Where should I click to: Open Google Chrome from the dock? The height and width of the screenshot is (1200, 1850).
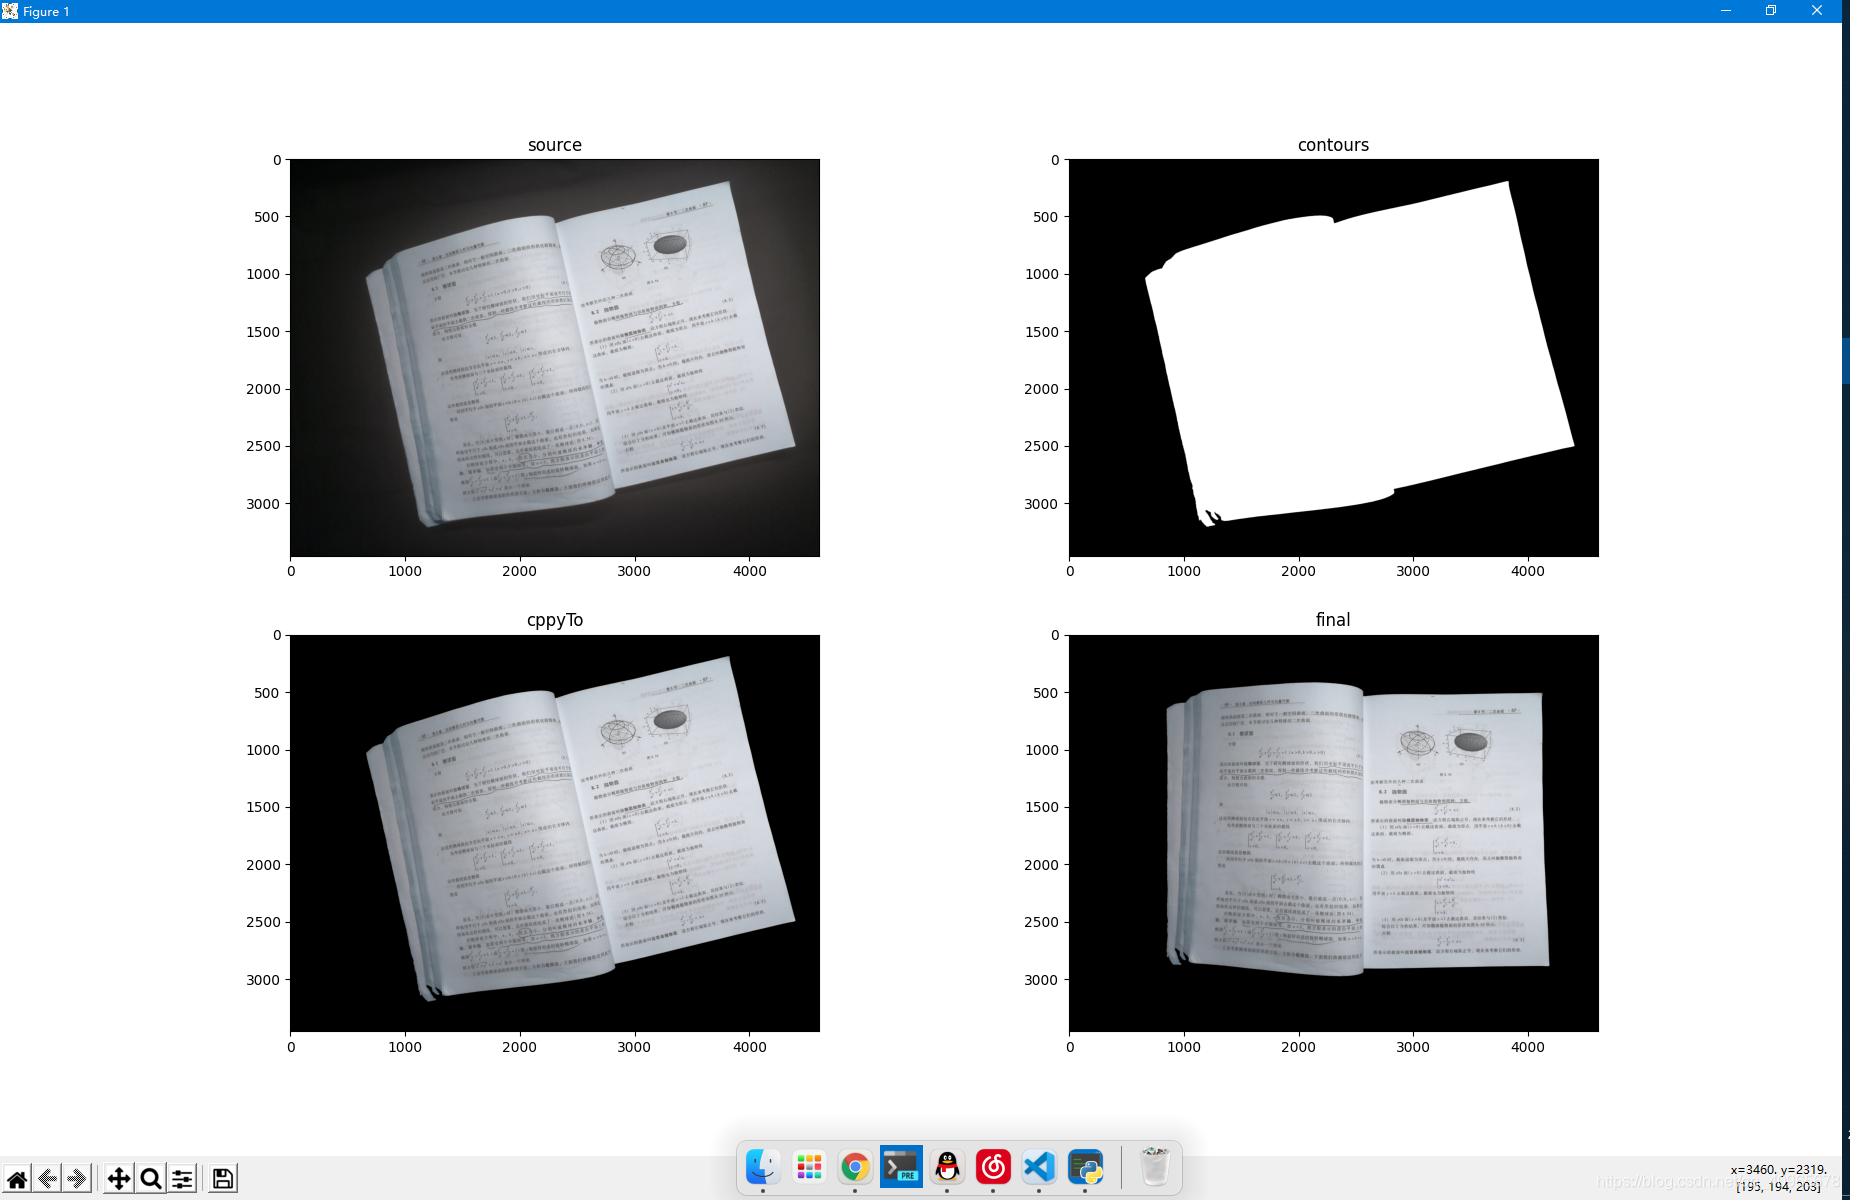coord(855,1166)
